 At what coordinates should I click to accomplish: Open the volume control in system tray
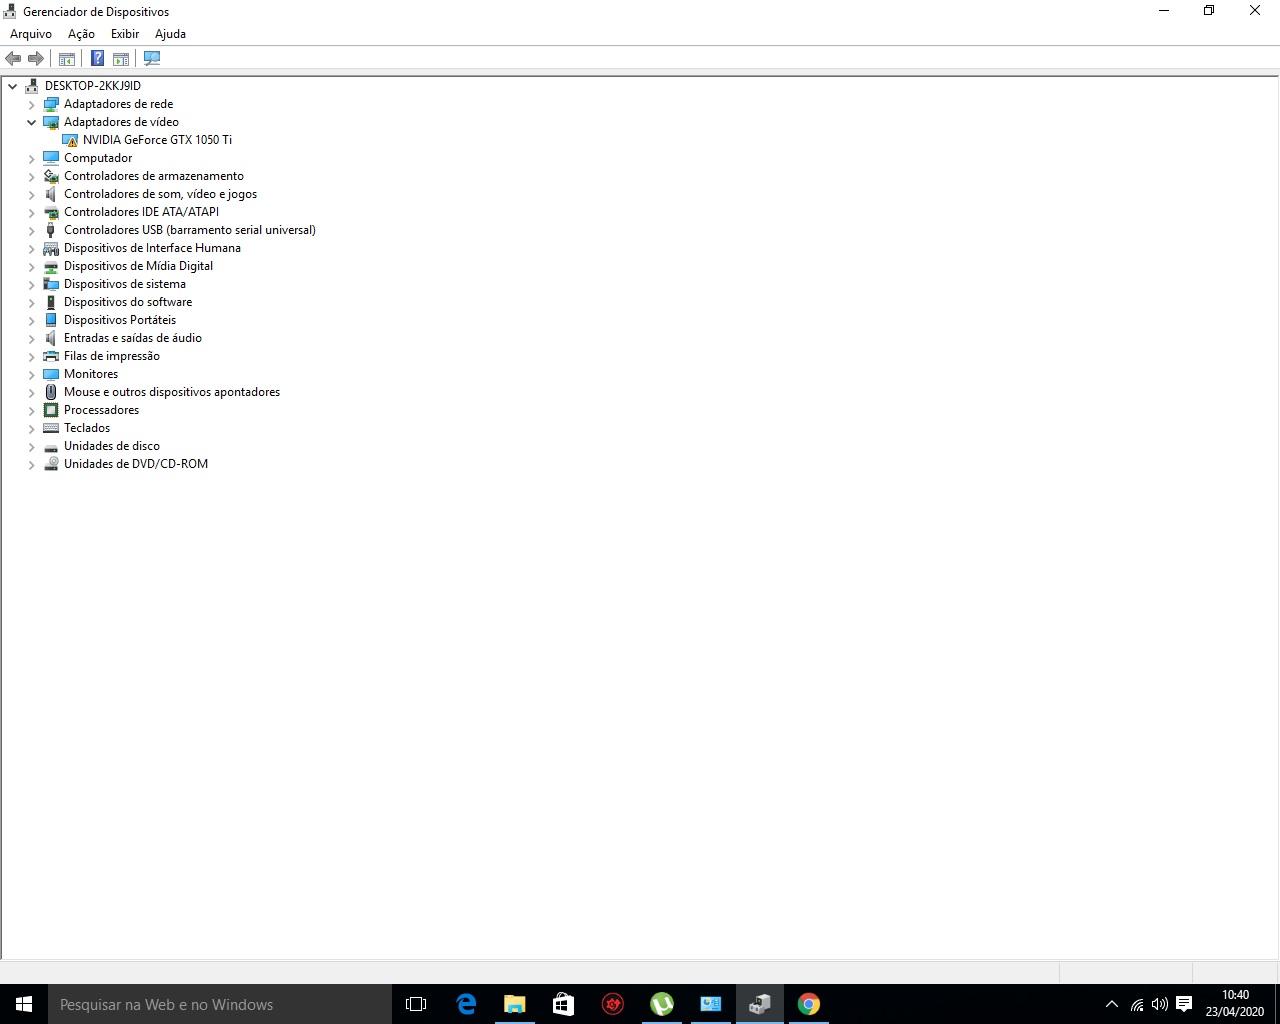click(x=1160, y=1004)
